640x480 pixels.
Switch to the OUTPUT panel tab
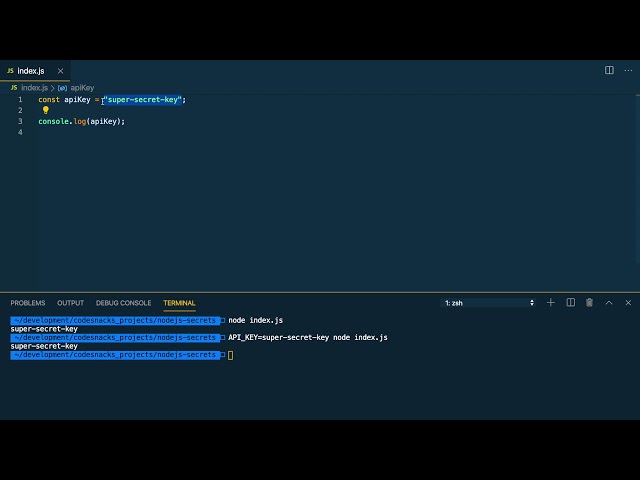[x=70, y=303]
